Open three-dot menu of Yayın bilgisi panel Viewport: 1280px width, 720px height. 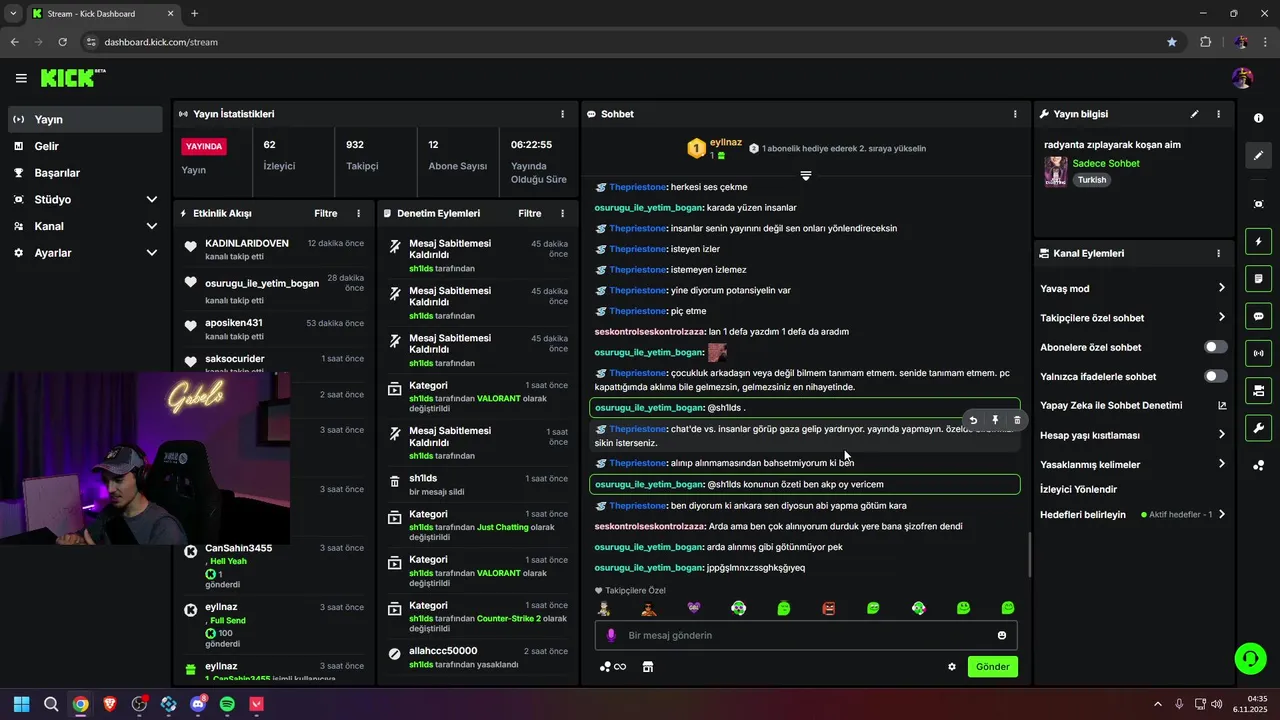(x=1218, y=114)
